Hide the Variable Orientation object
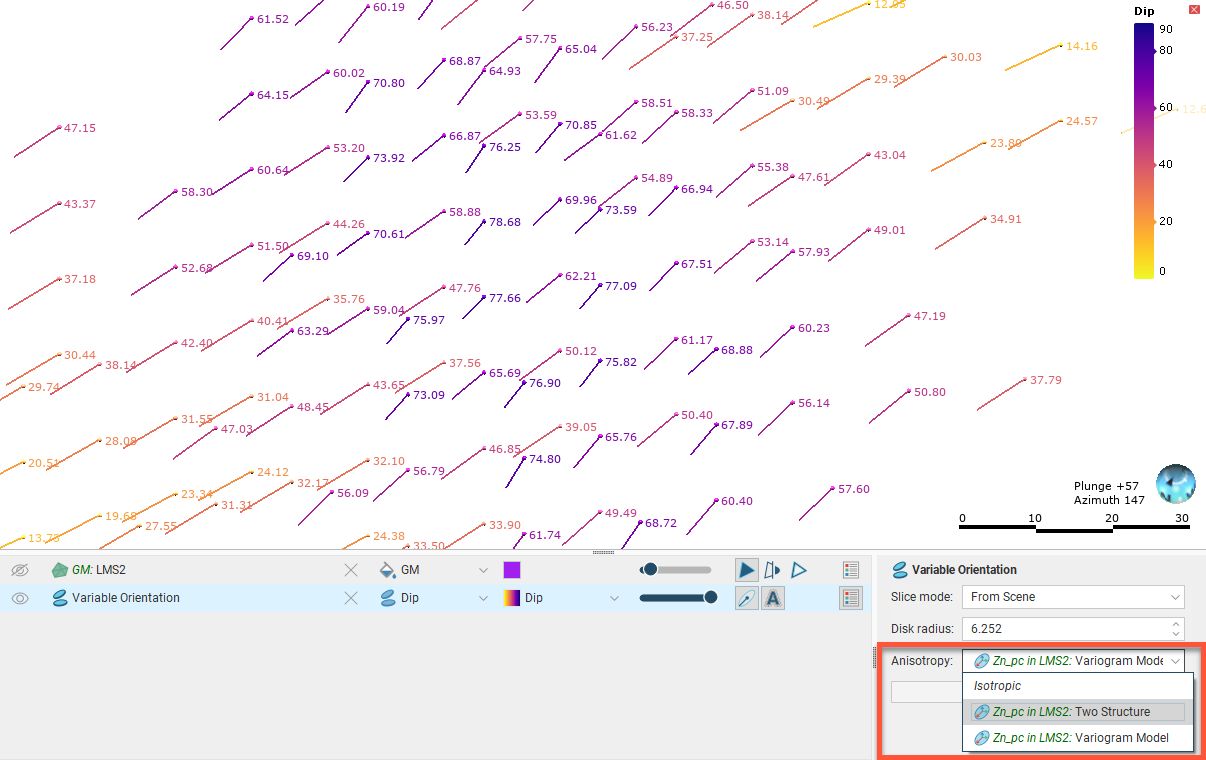 20,598
